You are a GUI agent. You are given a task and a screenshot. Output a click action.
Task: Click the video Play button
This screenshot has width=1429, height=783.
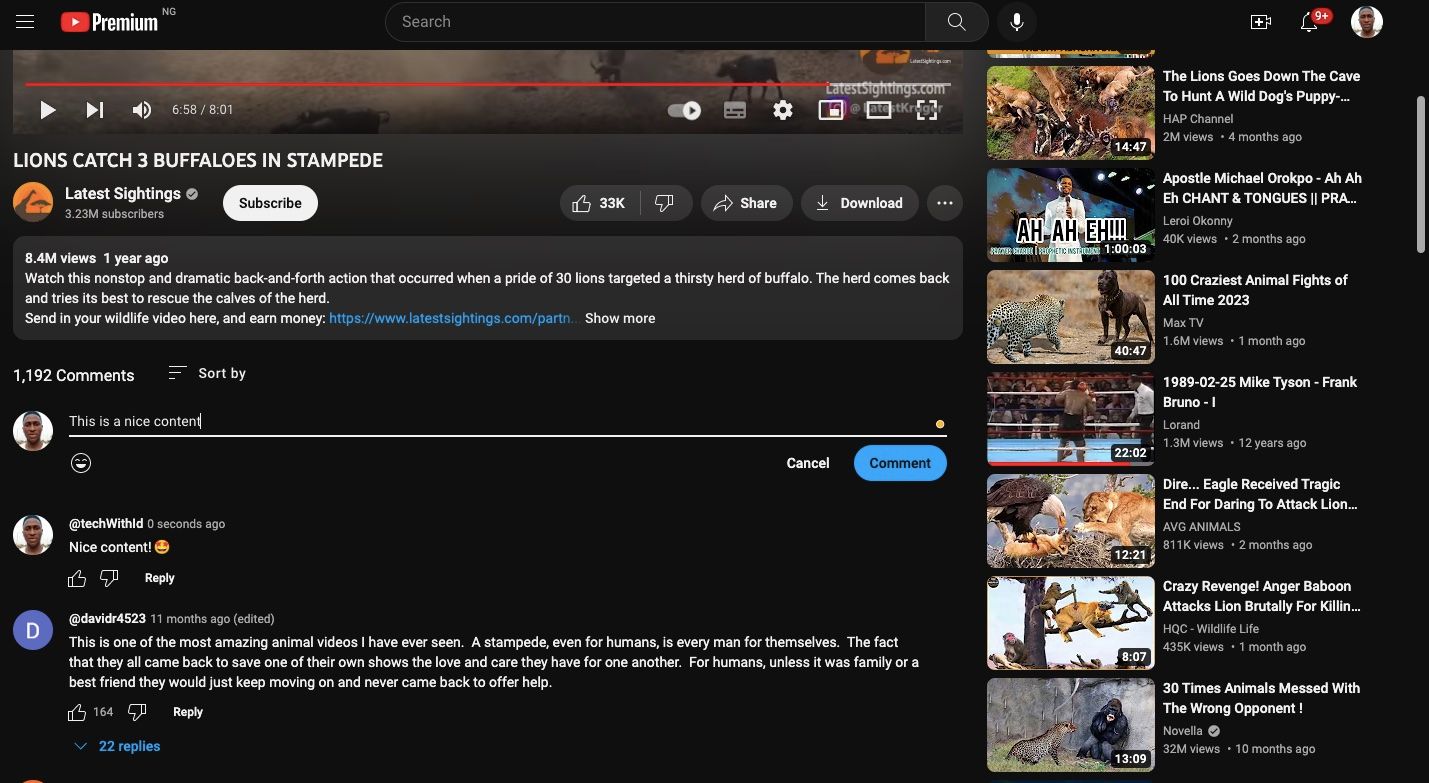pyautogui.click(x=47, y=110)
